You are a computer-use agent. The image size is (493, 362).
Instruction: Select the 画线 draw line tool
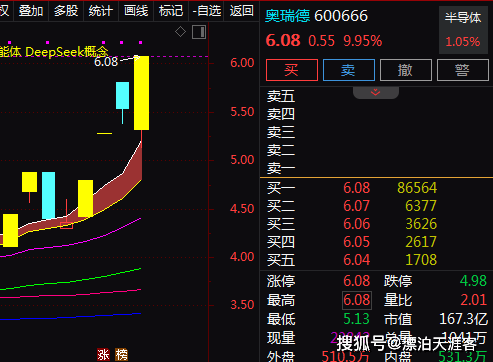point(136,11)
